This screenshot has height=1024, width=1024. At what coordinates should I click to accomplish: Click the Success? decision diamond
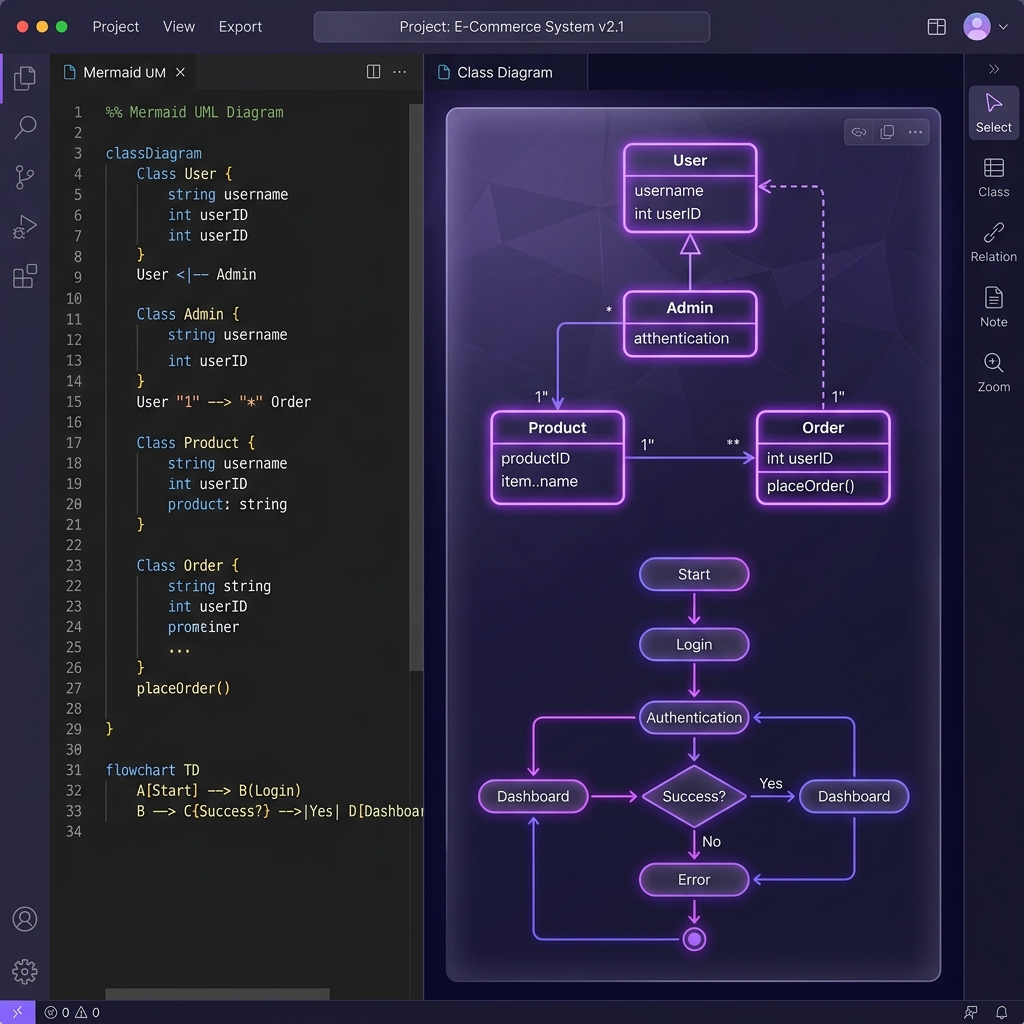(x=694, y=796)
